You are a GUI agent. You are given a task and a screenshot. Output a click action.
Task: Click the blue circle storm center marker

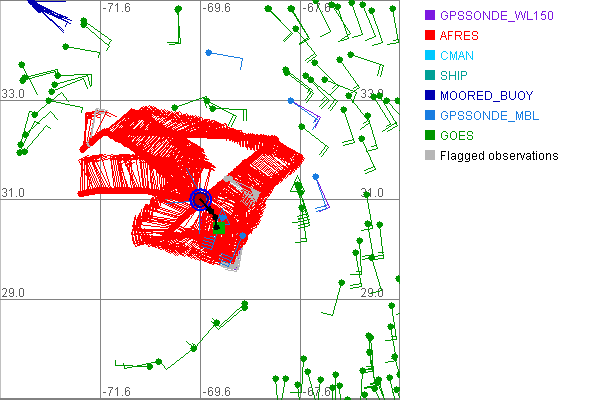(x=201, y=198)
